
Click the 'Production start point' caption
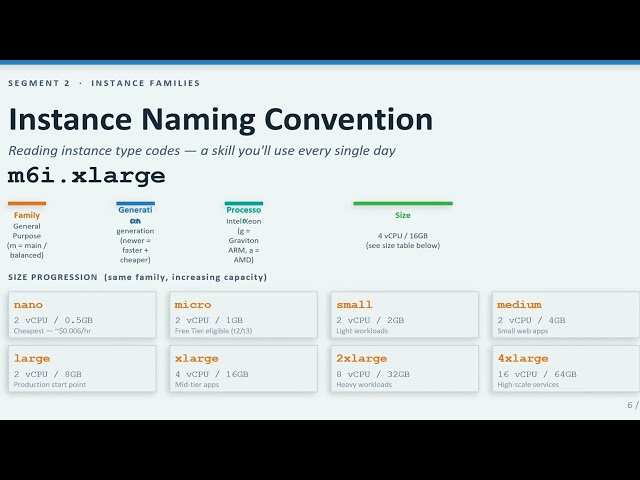pyautogui.click(x=50, y=385)
